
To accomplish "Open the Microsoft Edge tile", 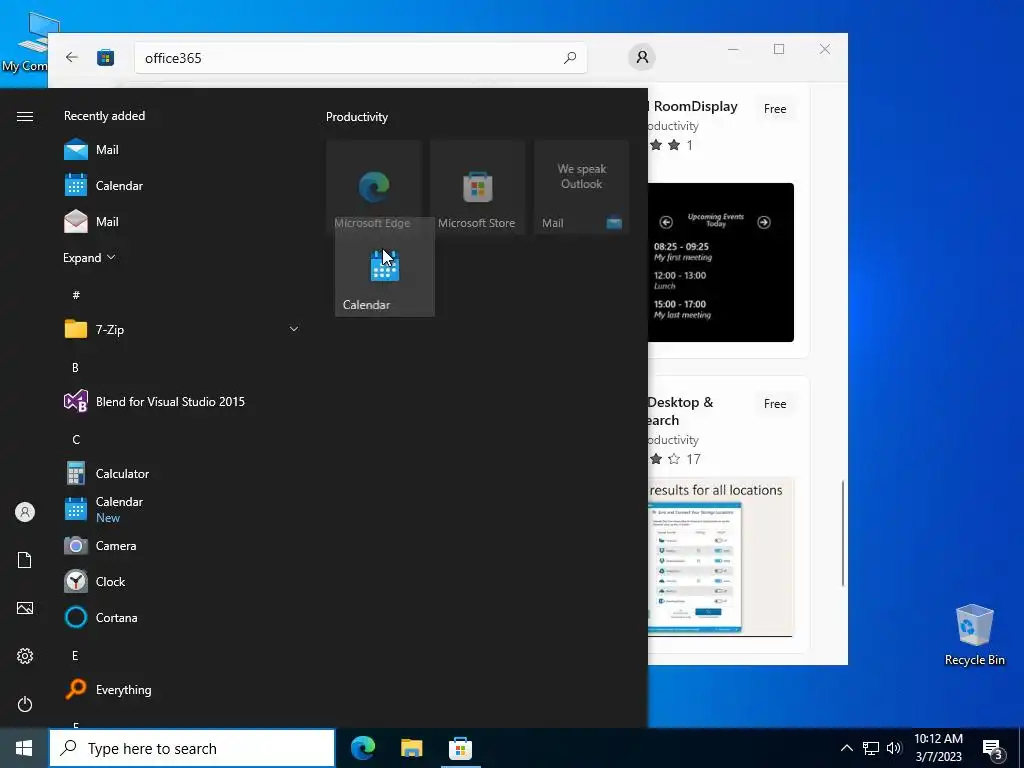I will (374, 187).
